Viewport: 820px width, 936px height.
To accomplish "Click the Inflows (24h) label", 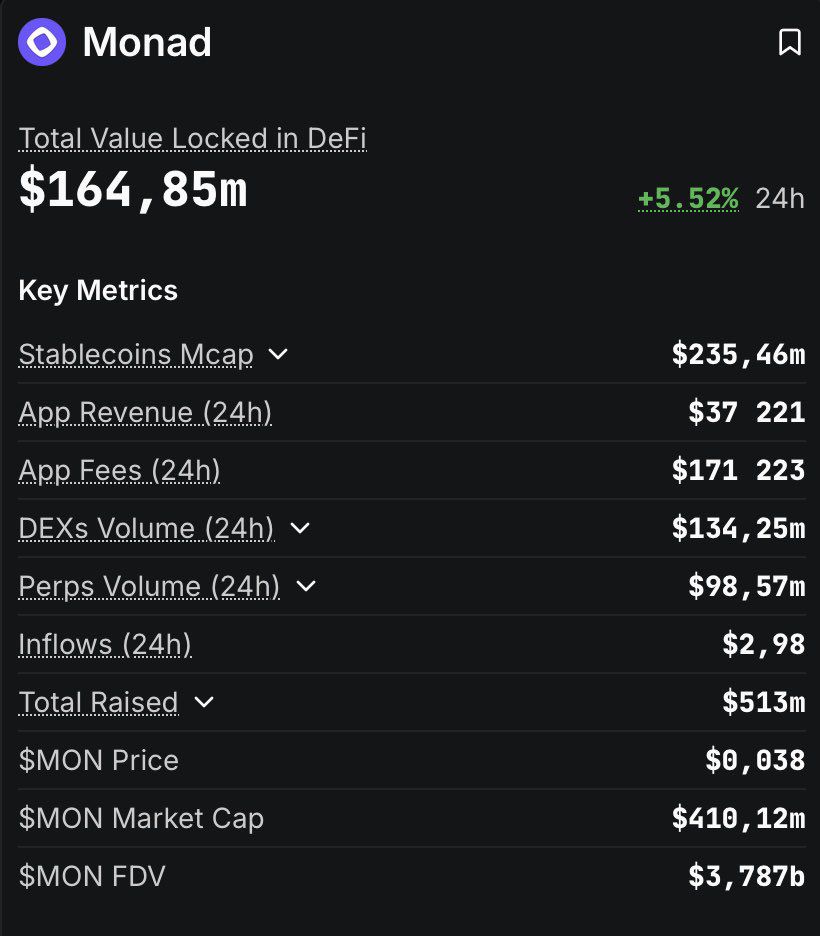I will click(105, 644).
